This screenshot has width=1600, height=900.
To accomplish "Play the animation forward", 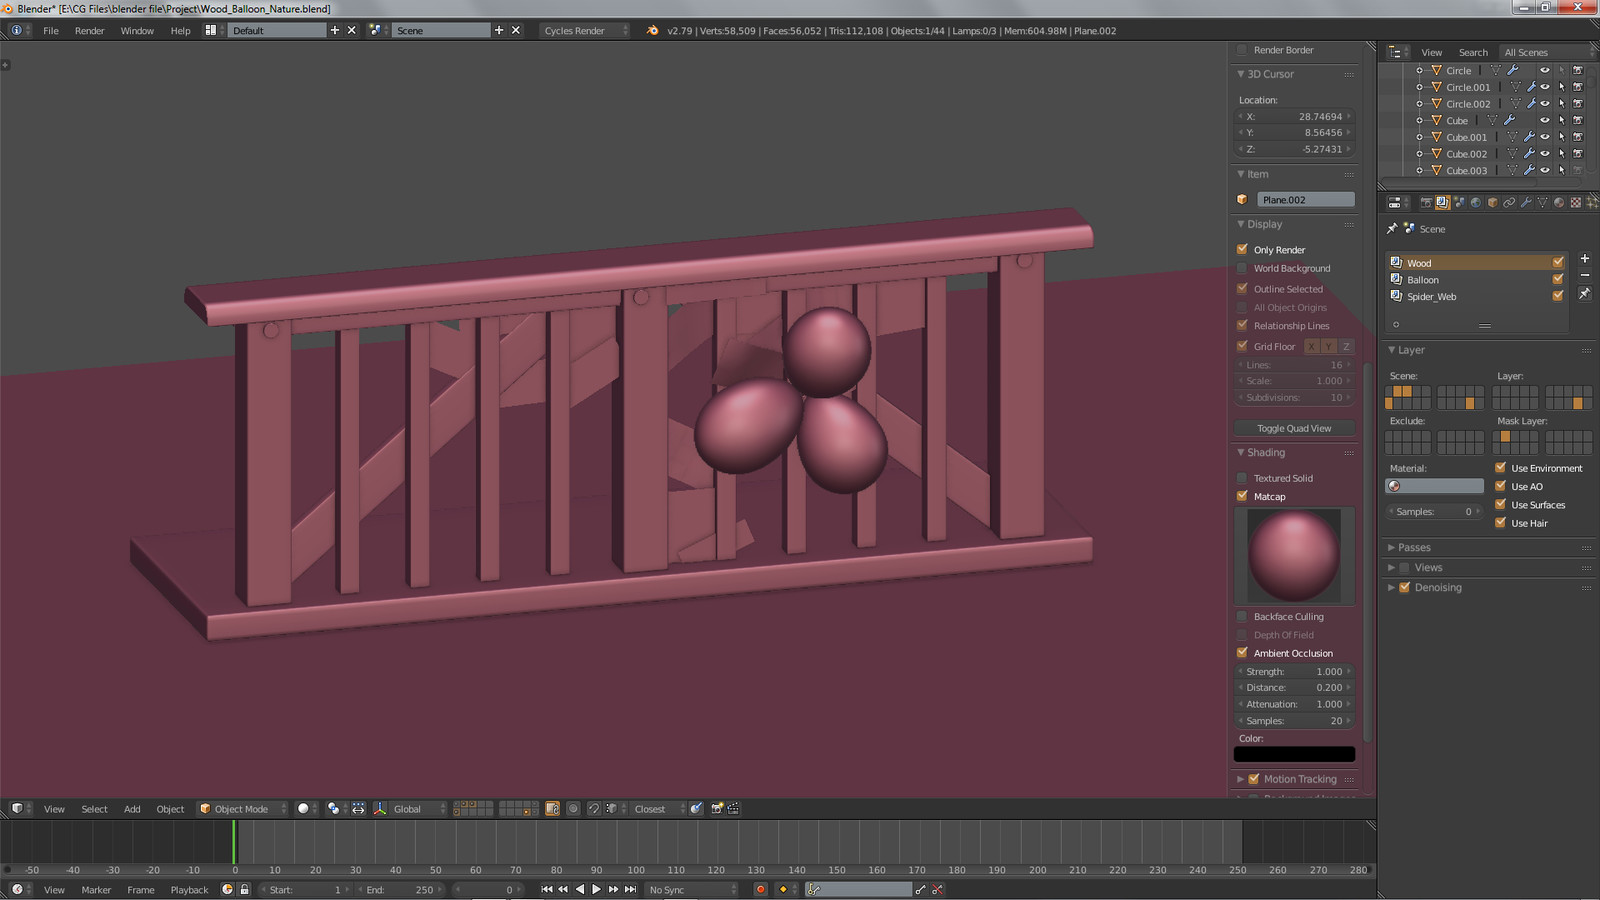I will coord(597,889).
